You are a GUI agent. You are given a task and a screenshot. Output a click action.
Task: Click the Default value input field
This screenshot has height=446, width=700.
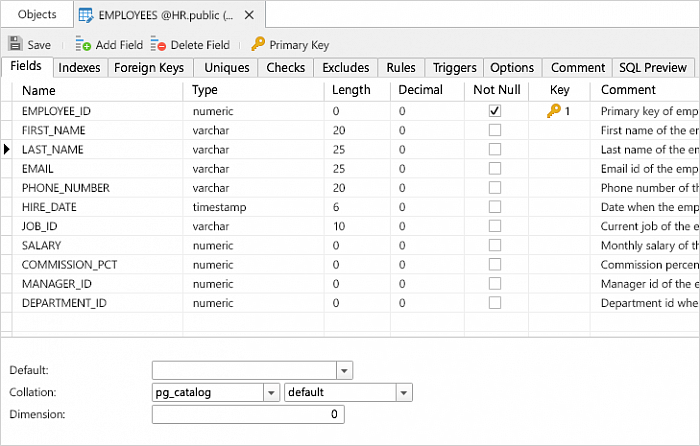244,371
